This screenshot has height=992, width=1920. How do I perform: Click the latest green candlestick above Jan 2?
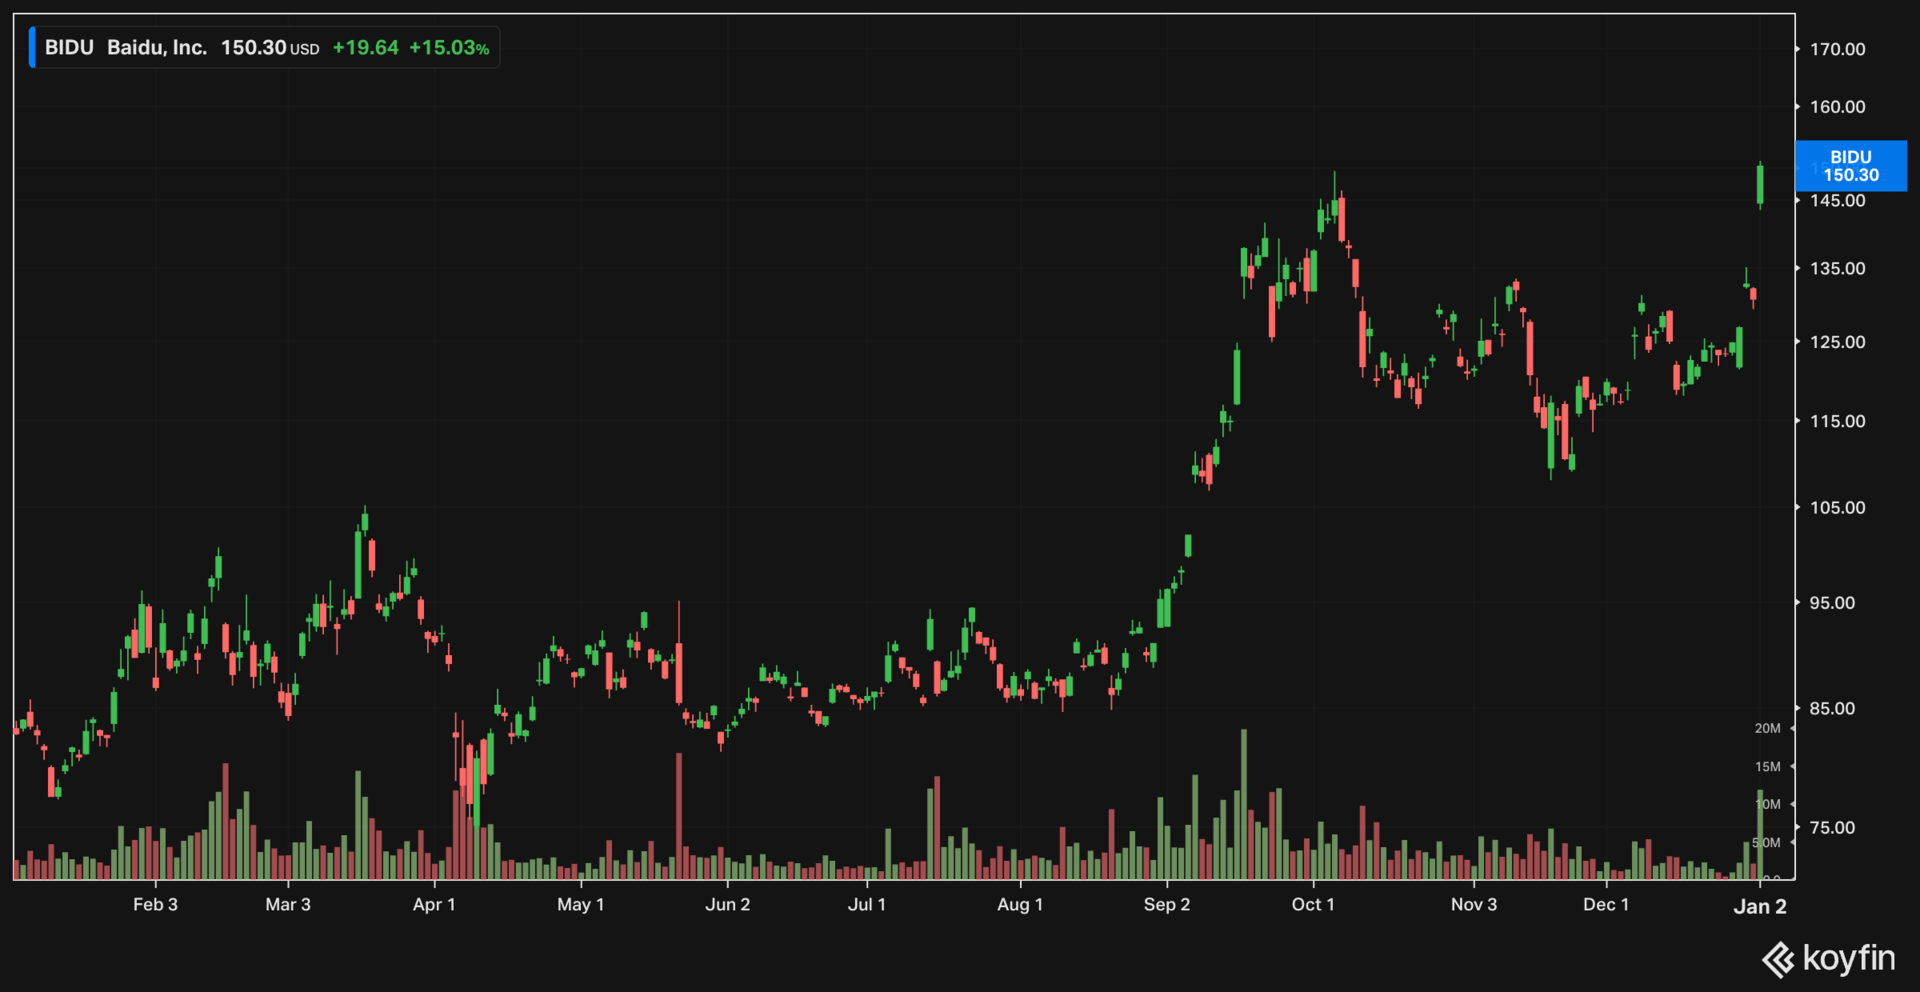pyautogui.click(x=1760, y=185)
